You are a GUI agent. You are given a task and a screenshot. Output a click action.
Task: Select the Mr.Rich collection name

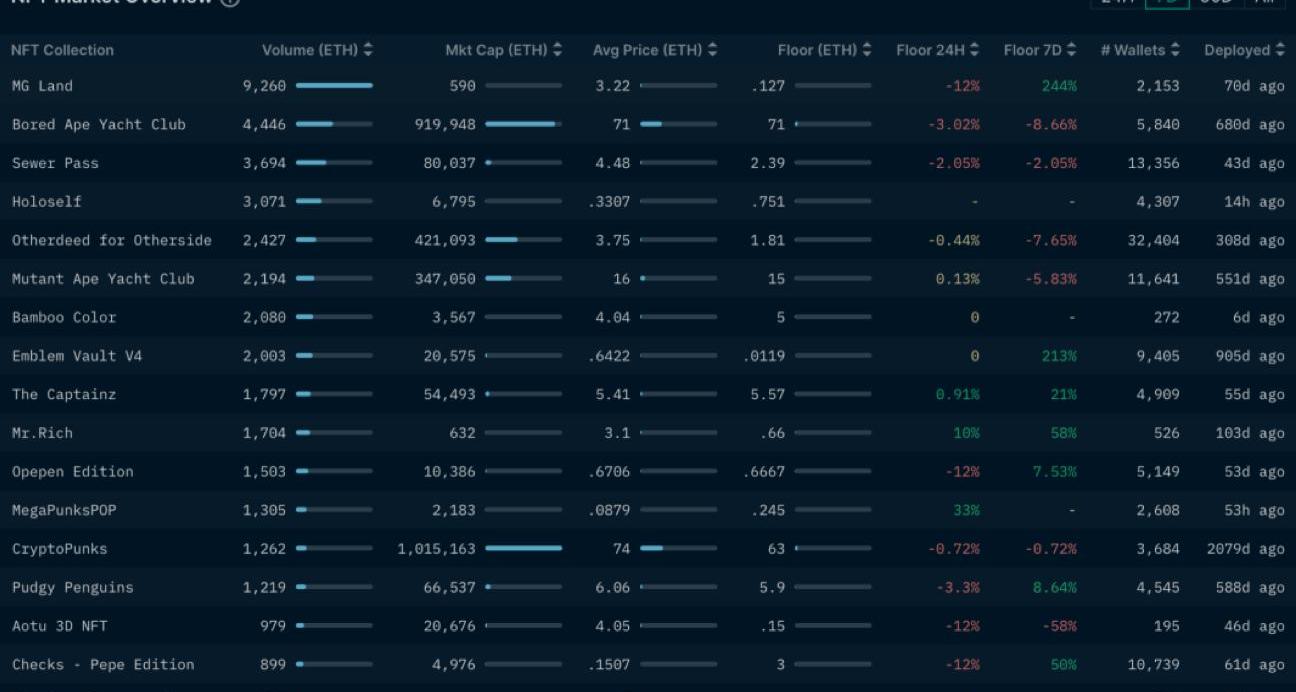42,433
